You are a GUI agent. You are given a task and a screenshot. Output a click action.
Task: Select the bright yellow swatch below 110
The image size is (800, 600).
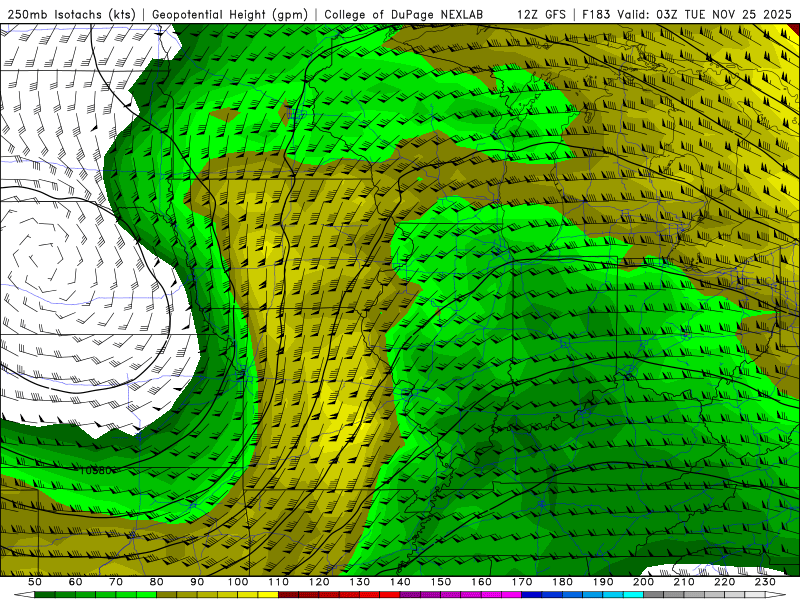[x=268, y=594]
